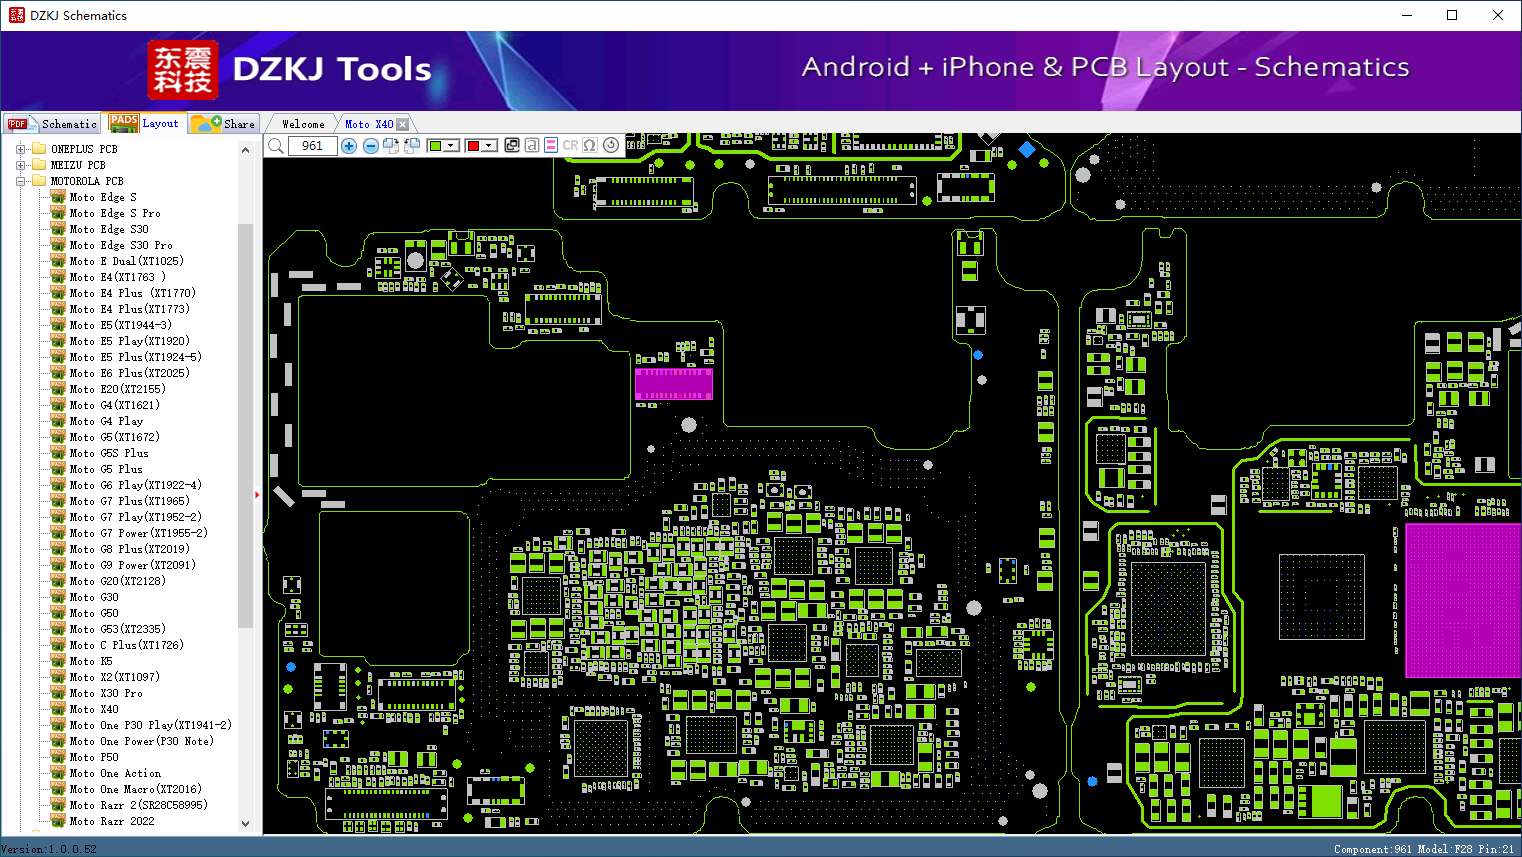Open Moto C Plus(XT1726) layout
Image resolution: width=1522 pixels, height=857 pixels.
pyautogui.click(x=127, y=645)
